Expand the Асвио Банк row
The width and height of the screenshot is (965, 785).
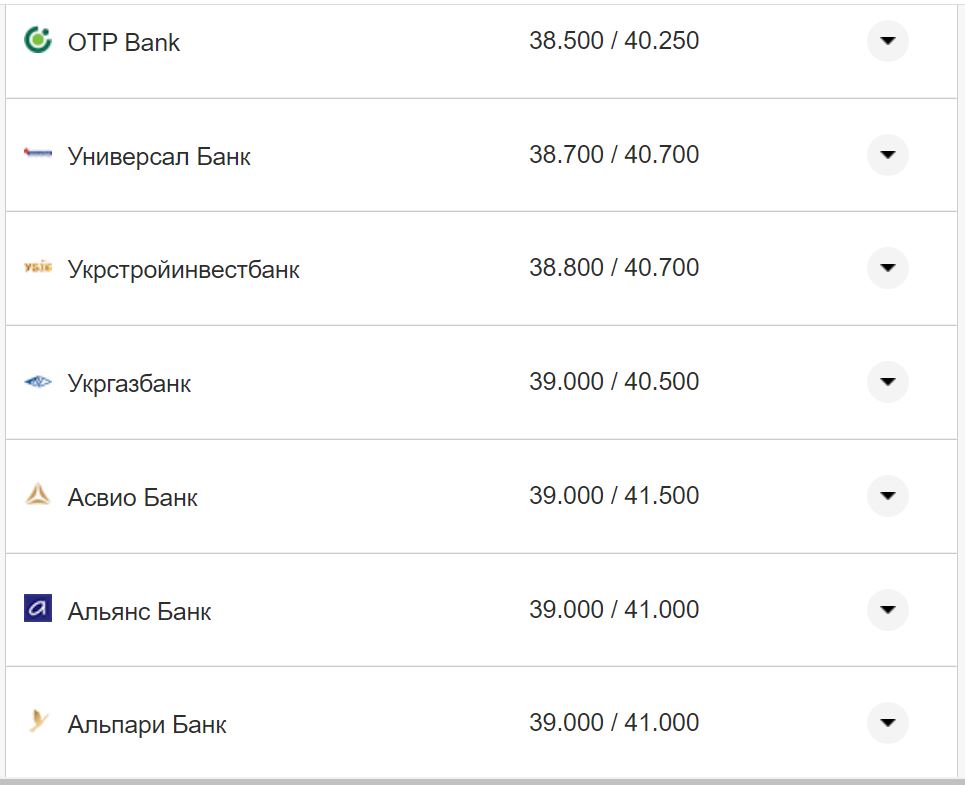[887, 496]
